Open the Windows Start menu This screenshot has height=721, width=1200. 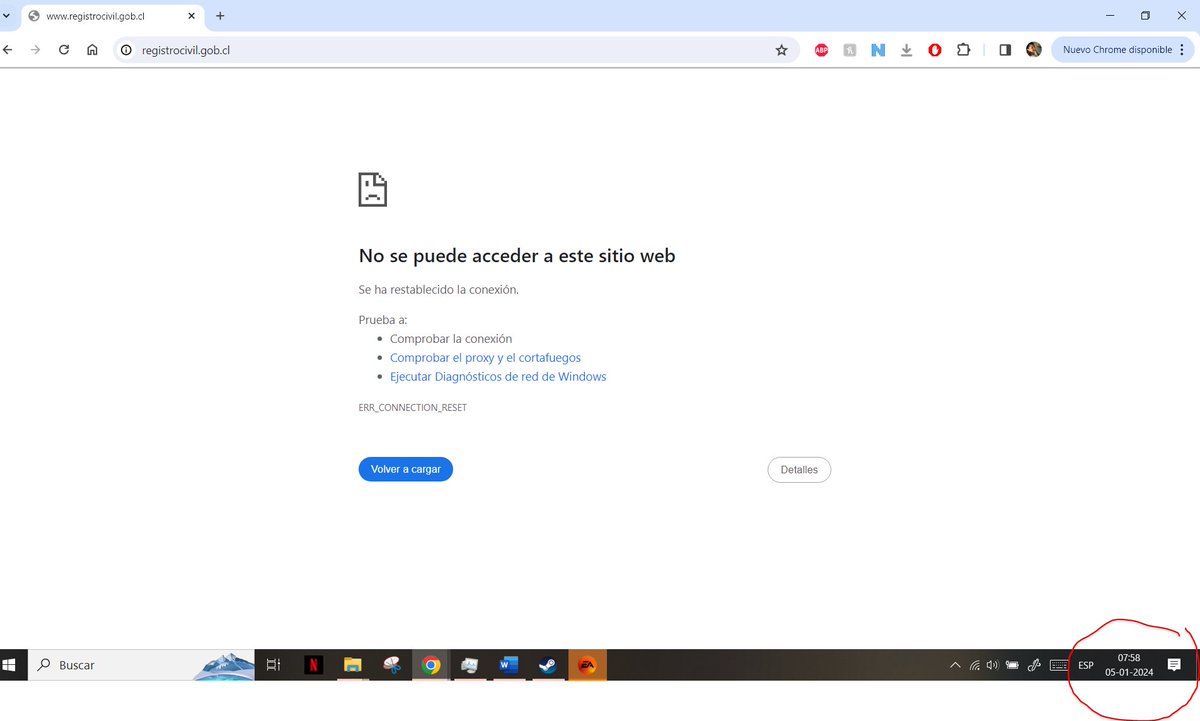[11, 664]
